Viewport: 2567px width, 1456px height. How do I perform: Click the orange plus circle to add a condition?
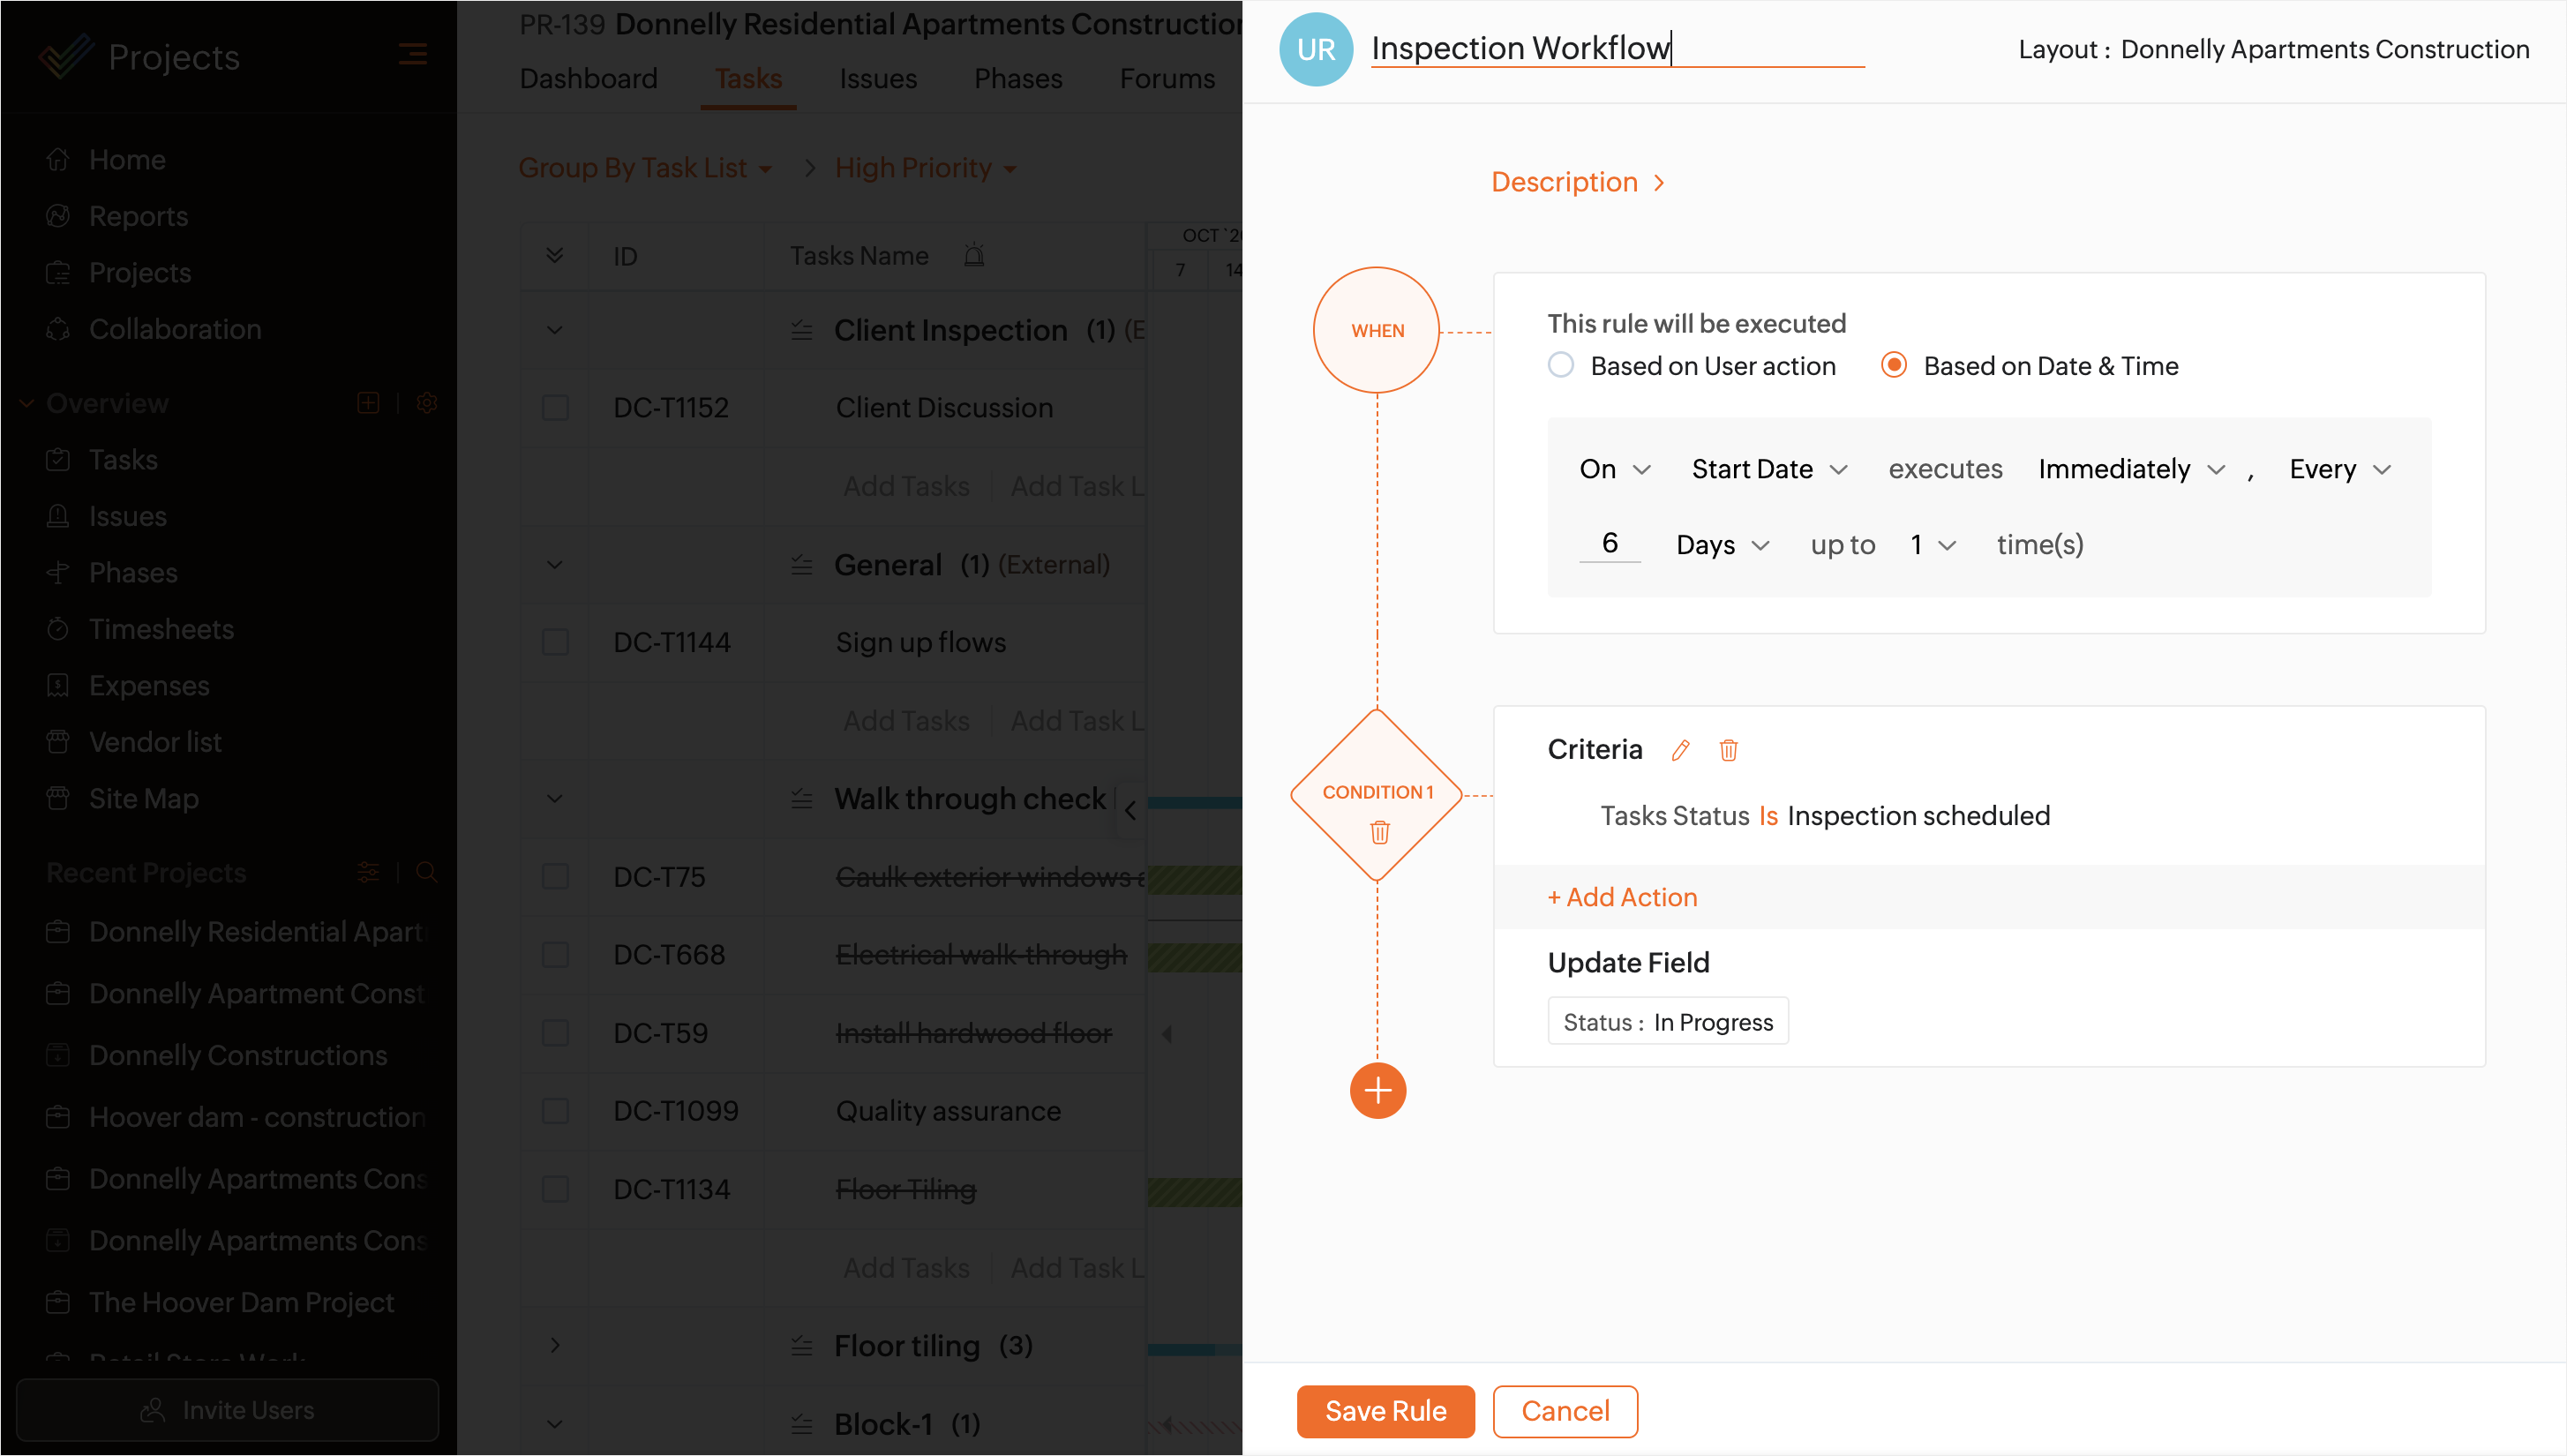(1377, 1090)
